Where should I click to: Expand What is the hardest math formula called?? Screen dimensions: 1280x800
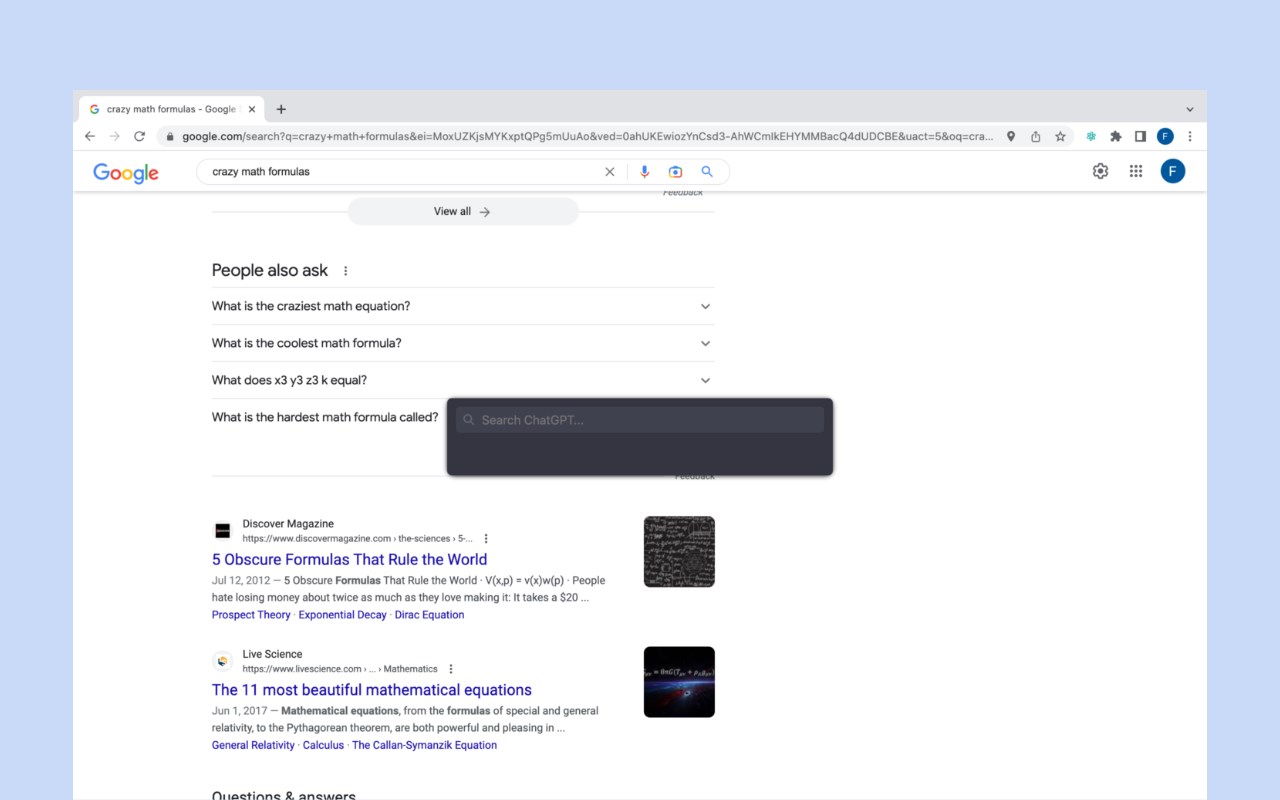(x=325, y=417)
